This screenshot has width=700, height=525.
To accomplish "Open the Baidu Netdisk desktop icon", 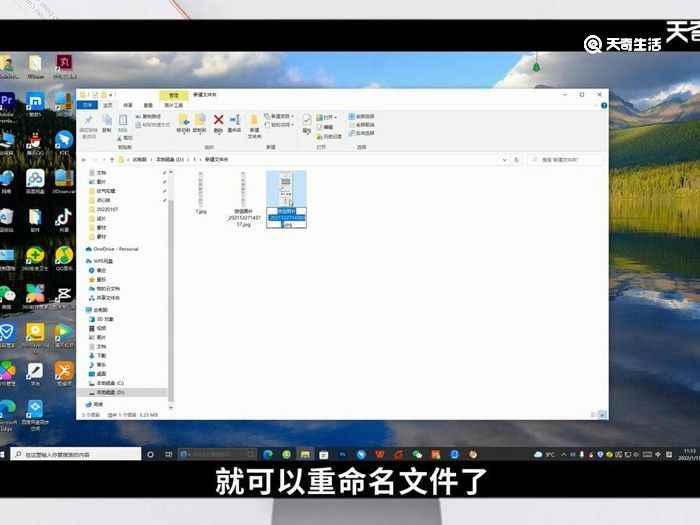I will (x=35, y=181).
